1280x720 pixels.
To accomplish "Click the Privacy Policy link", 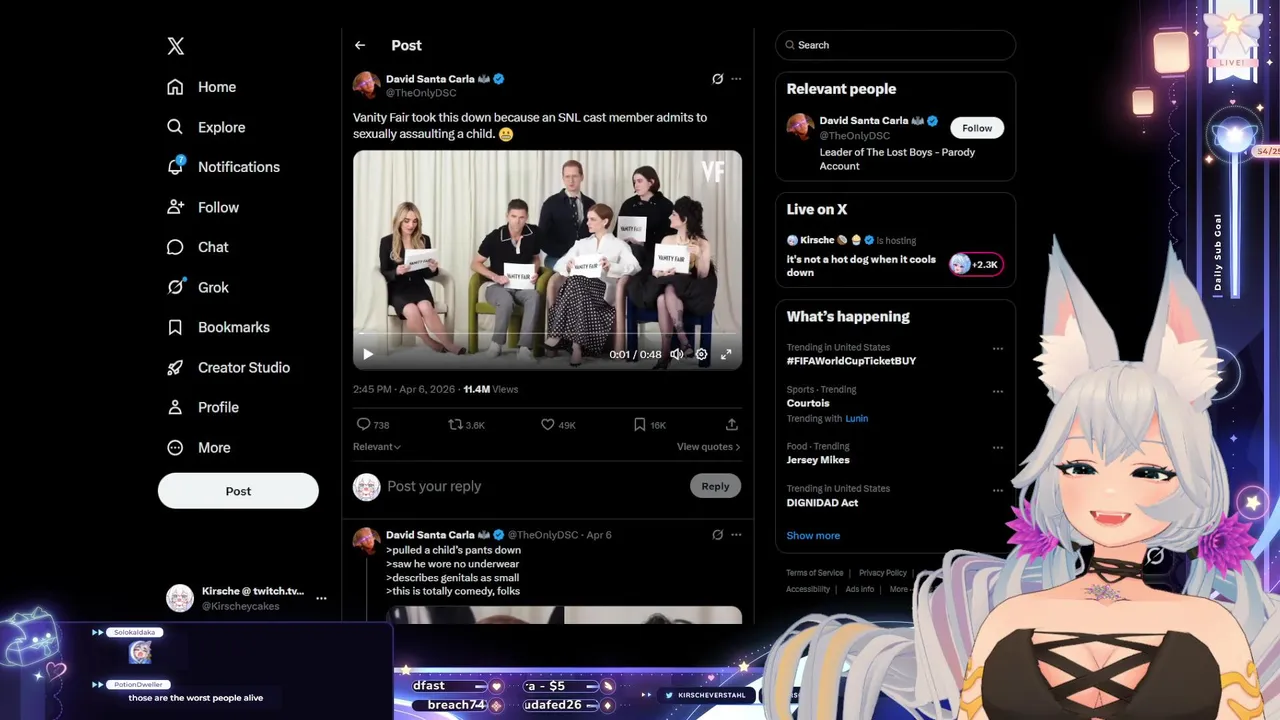I will 883,573.
